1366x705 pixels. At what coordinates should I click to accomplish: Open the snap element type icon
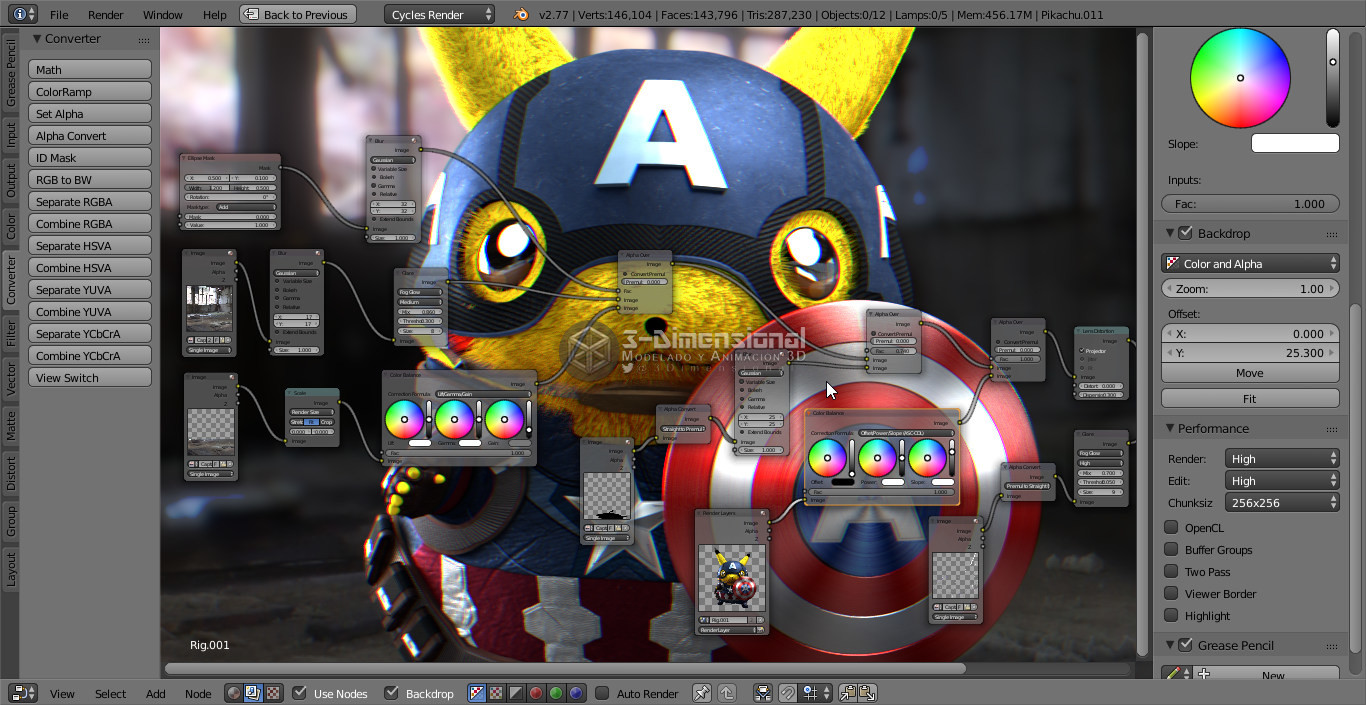click(815, 693)
